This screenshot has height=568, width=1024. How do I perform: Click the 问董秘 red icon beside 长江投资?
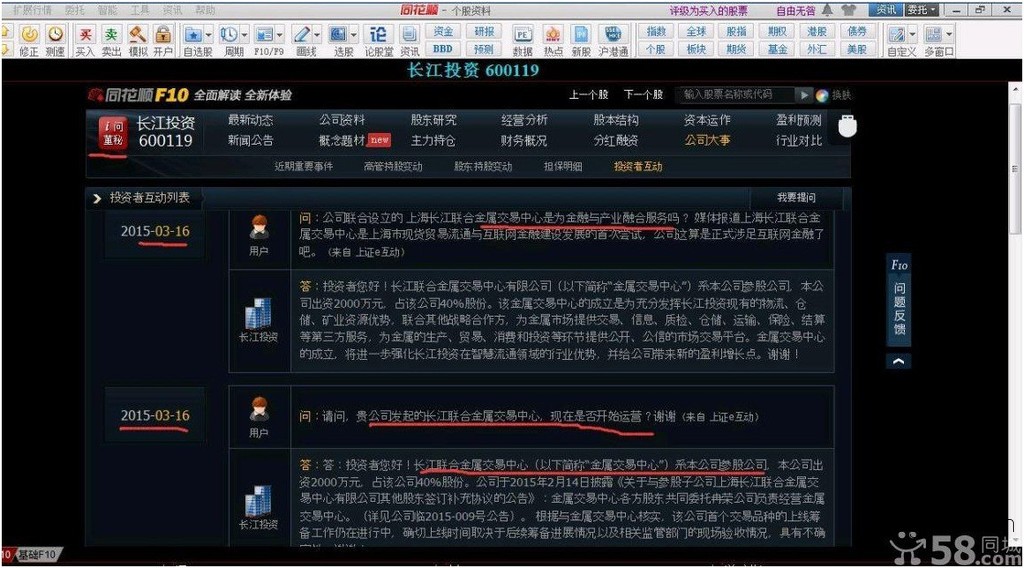point(113,133)
